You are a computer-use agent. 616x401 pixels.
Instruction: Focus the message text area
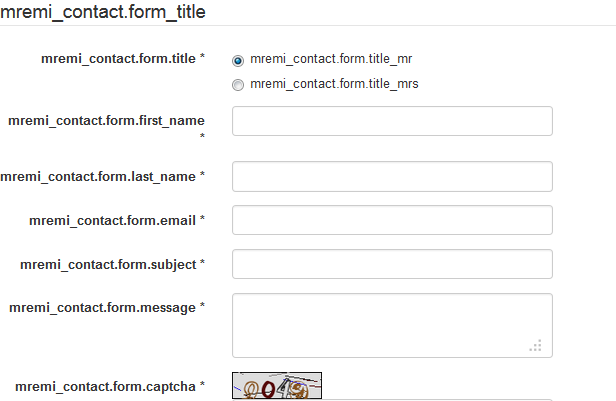392,325
